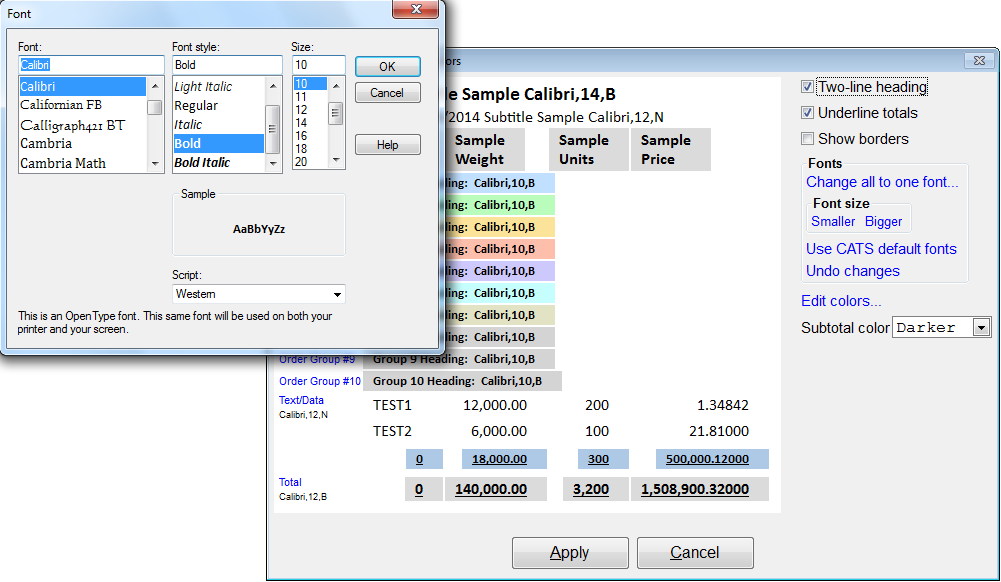Image resolution: width=1001 pixels, height=582 pixels.
Task: Expand the Subtotal color dropdown
Action: coord(981,328)
